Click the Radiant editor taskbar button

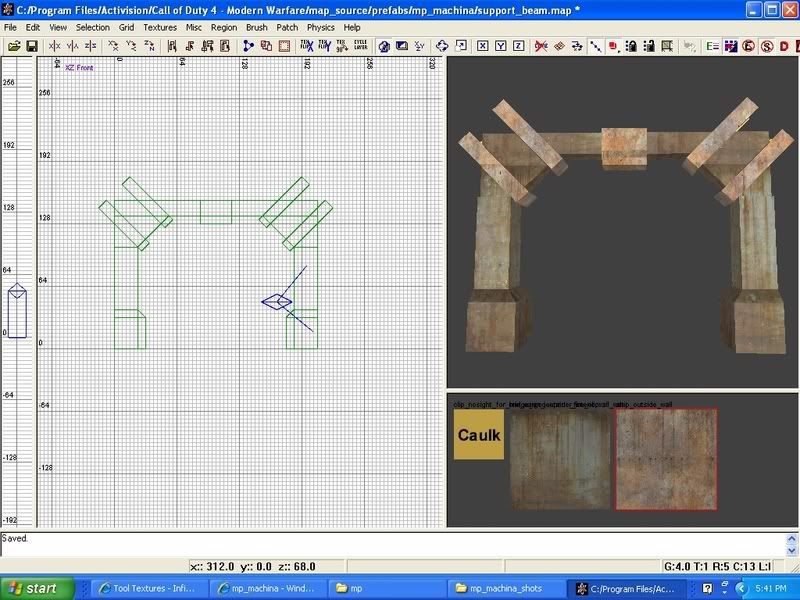pos(626,588)
